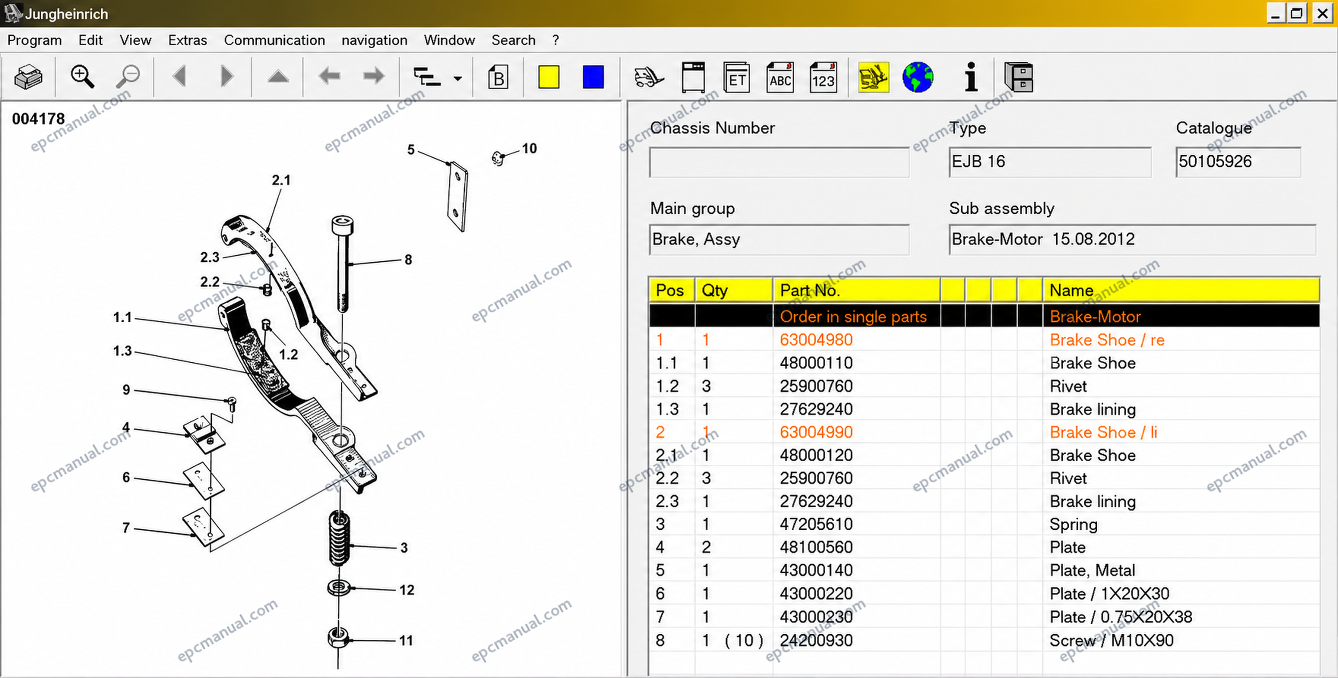
Task: Open the navigation menu
Action: [375, 40]
